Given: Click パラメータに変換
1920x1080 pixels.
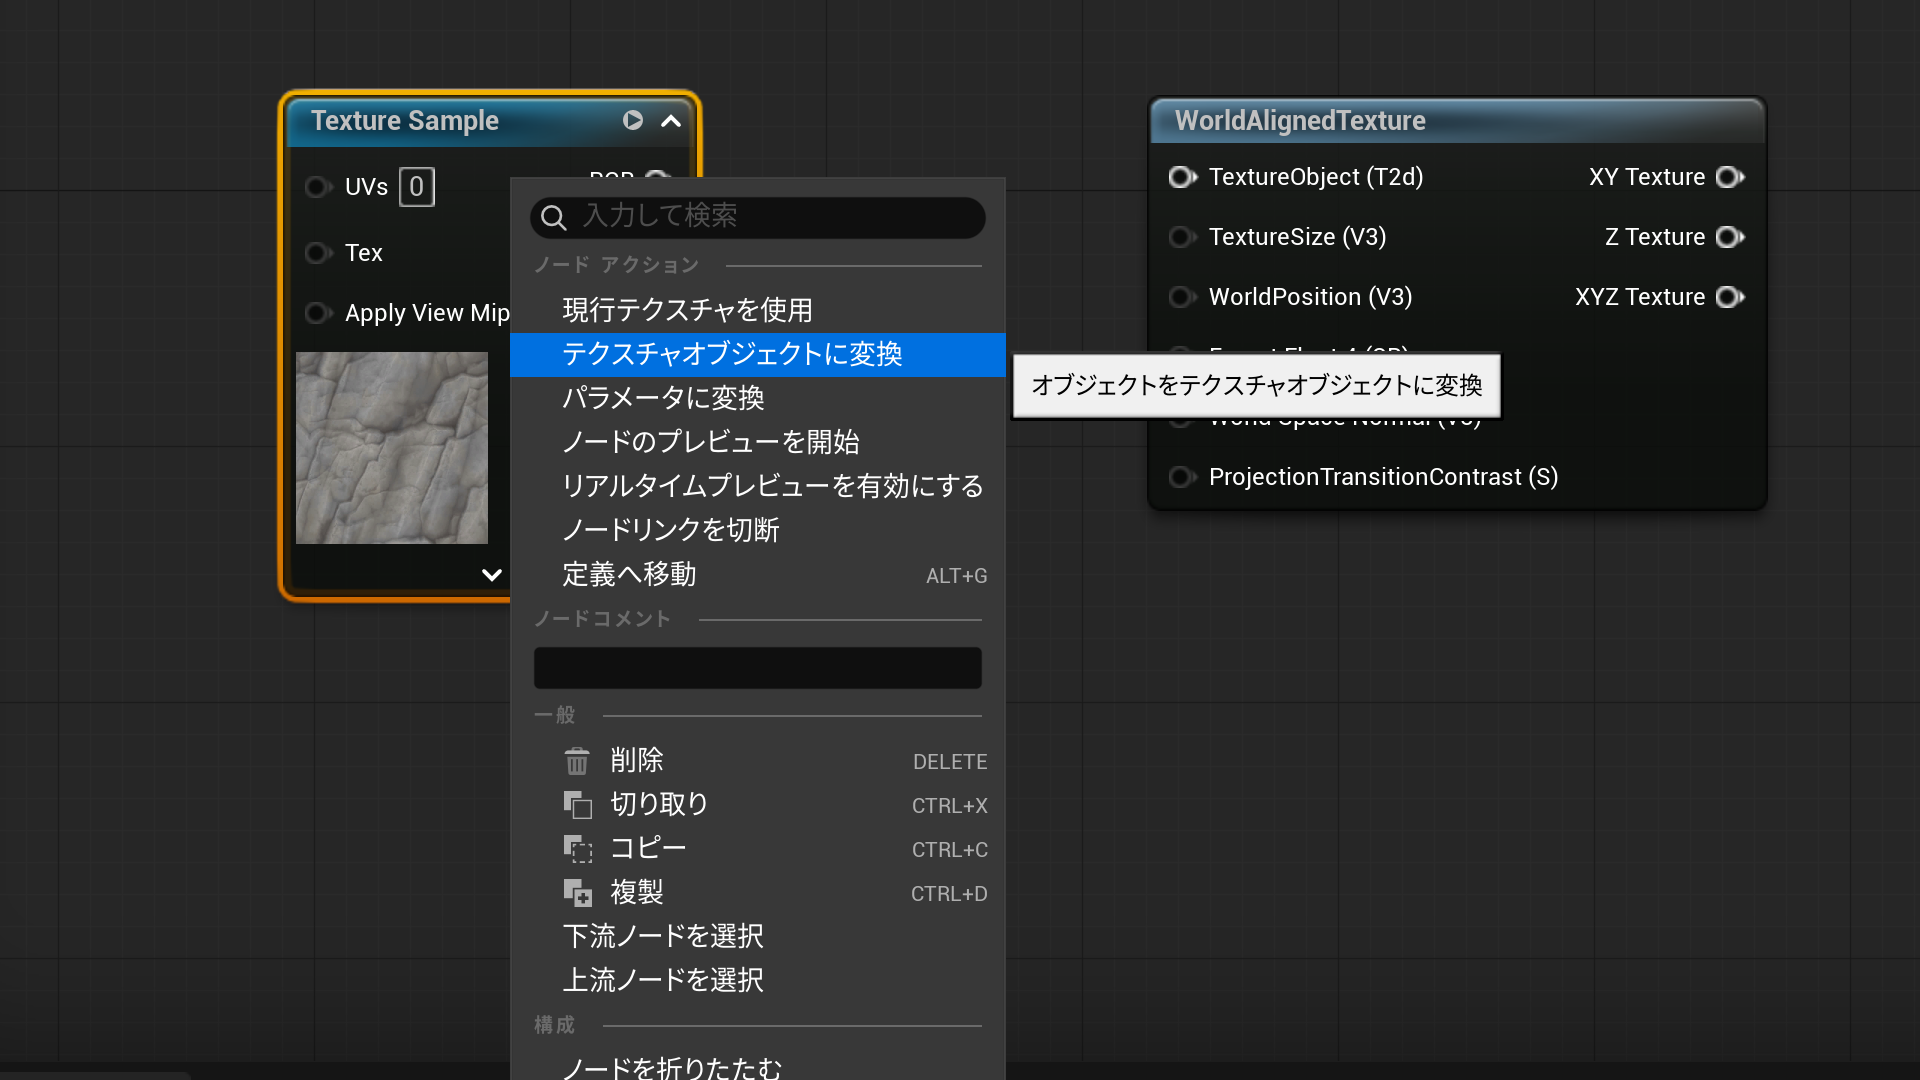Looking at the screenshot, I should click(664, 397).
